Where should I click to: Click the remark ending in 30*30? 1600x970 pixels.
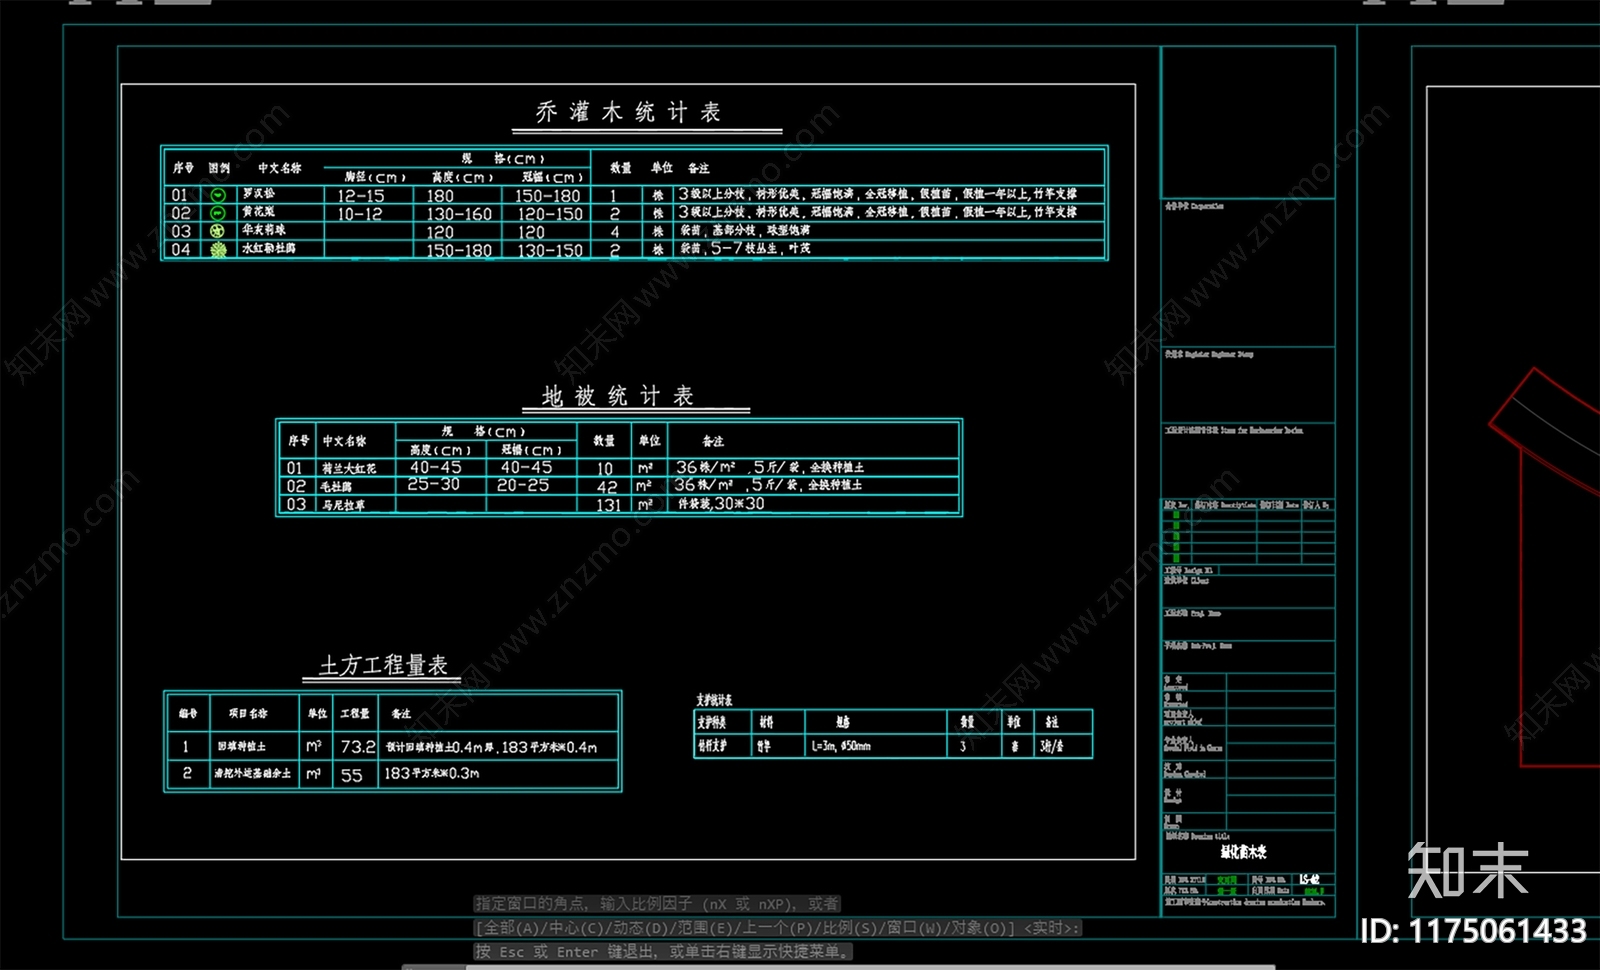coord(721,504)
